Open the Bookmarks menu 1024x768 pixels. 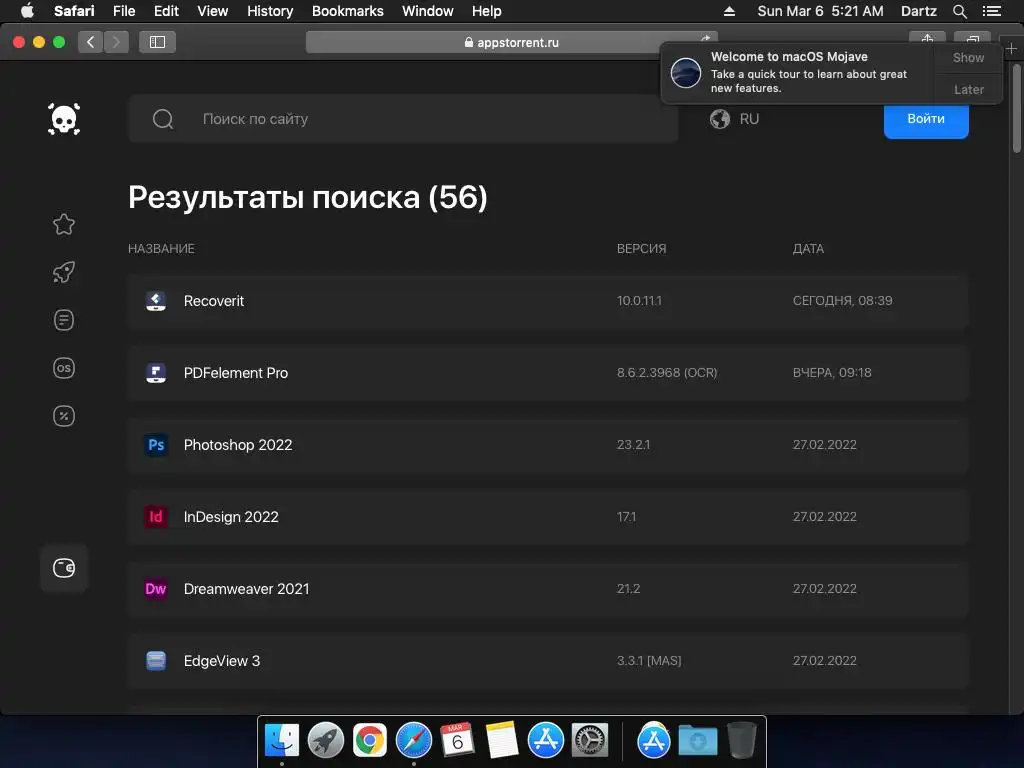click(347, 11)
